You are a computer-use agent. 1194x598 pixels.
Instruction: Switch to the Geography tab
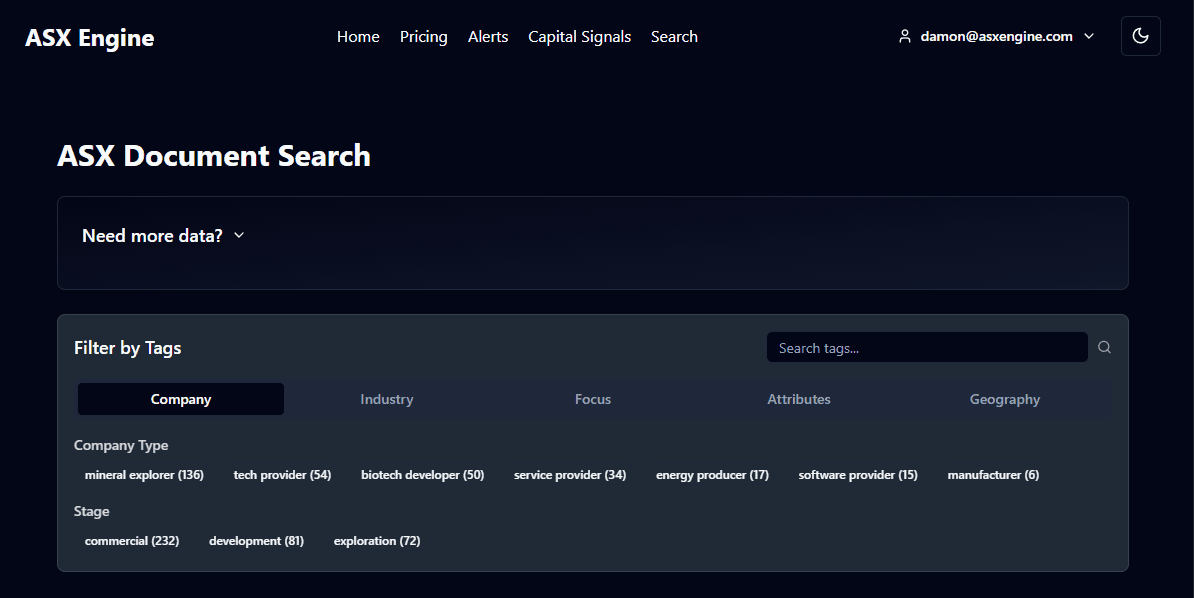(1004, 399)
